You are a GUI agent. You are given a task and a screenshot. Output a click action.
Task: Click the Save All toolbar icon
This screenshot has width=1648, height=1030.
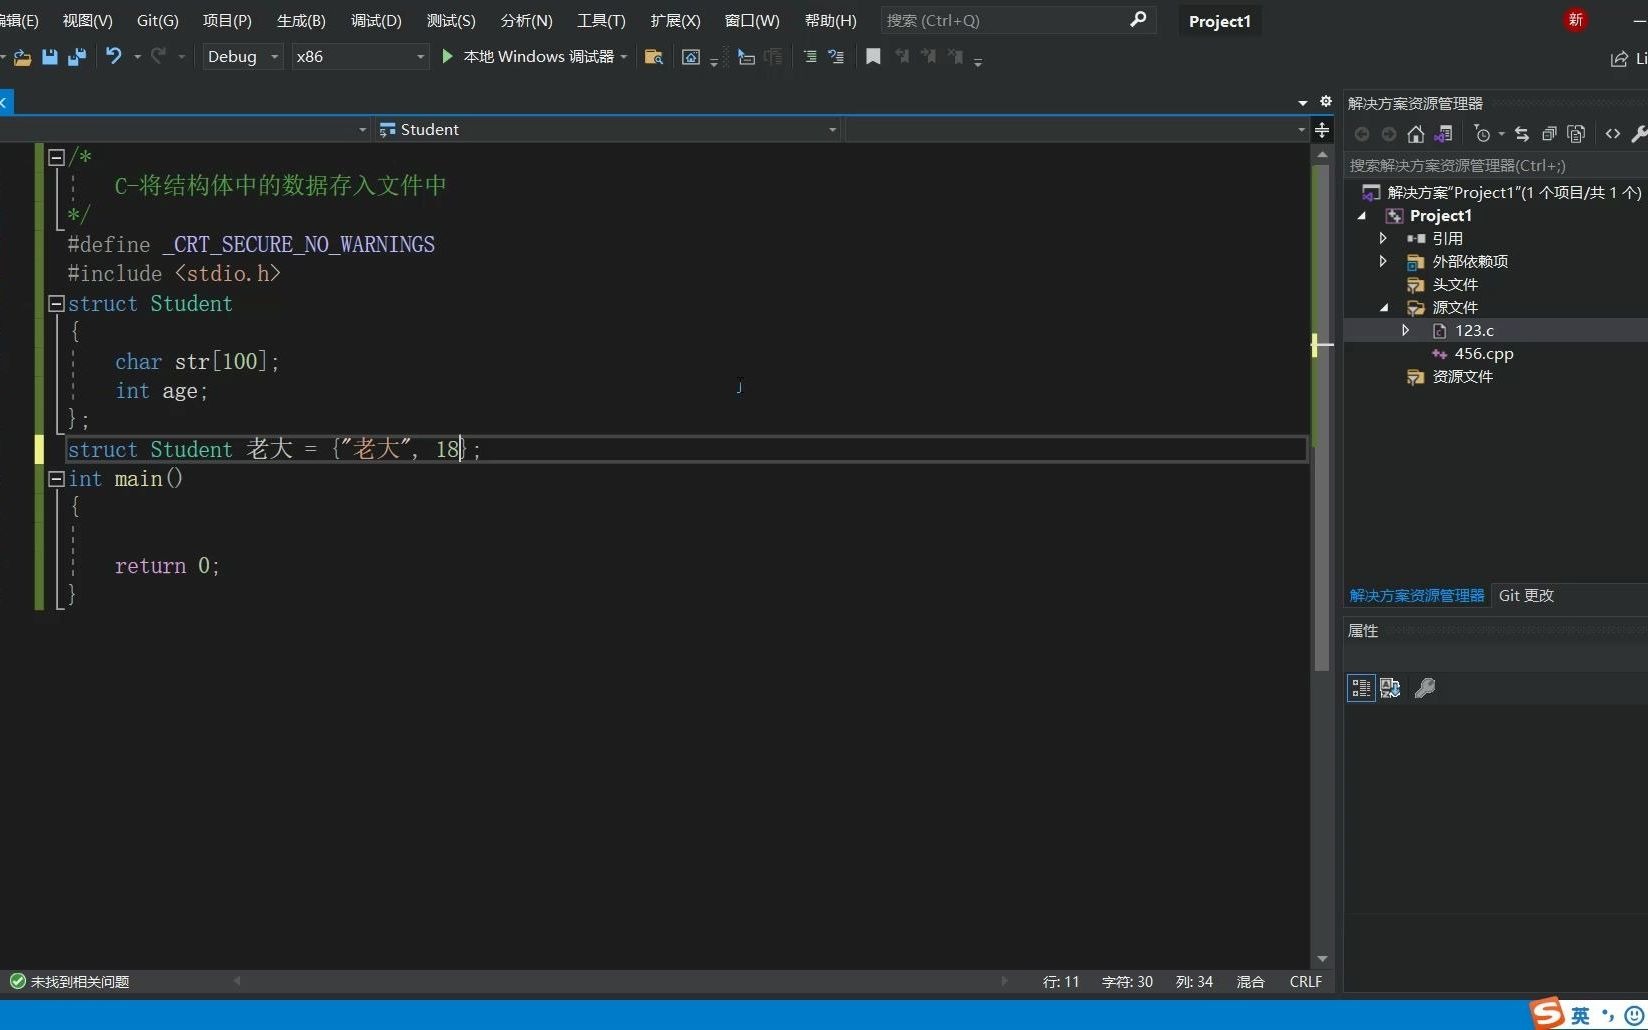click(76, 57)
